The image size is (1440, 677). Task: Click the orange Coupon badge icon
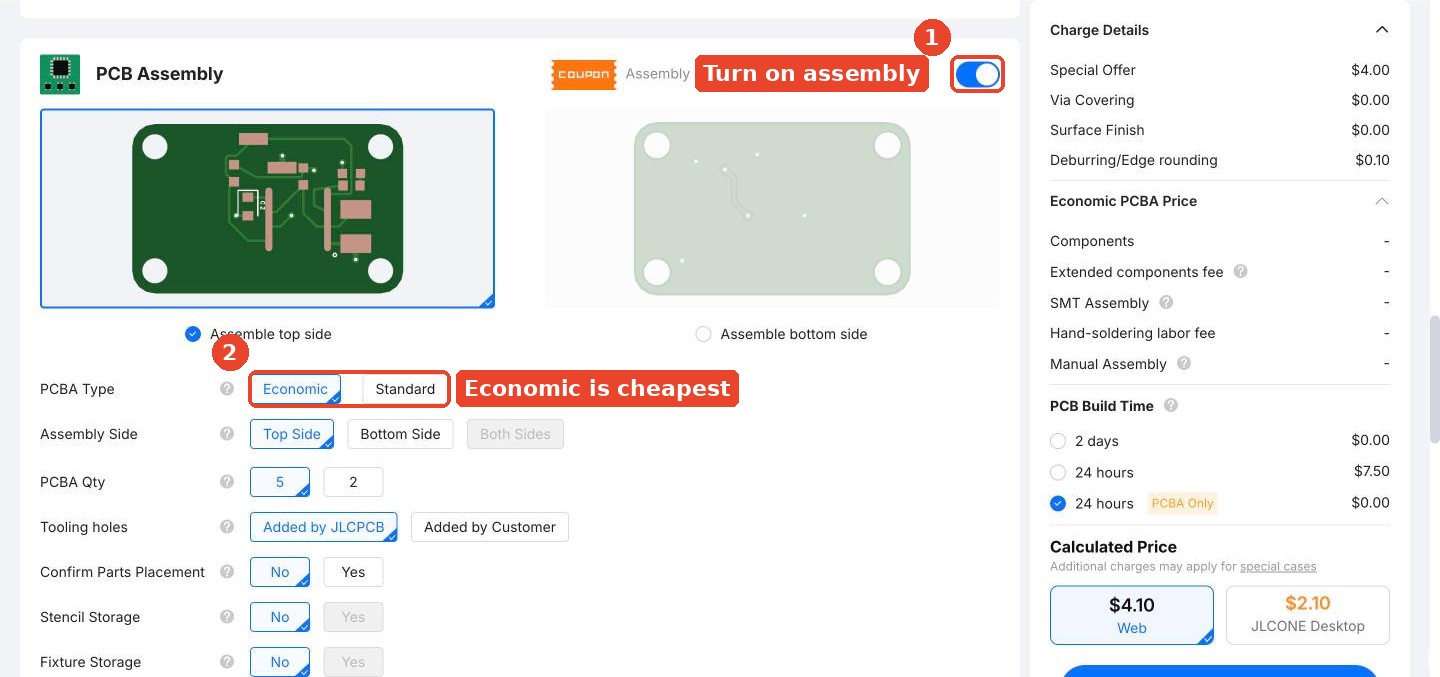(x=584, y=74)
